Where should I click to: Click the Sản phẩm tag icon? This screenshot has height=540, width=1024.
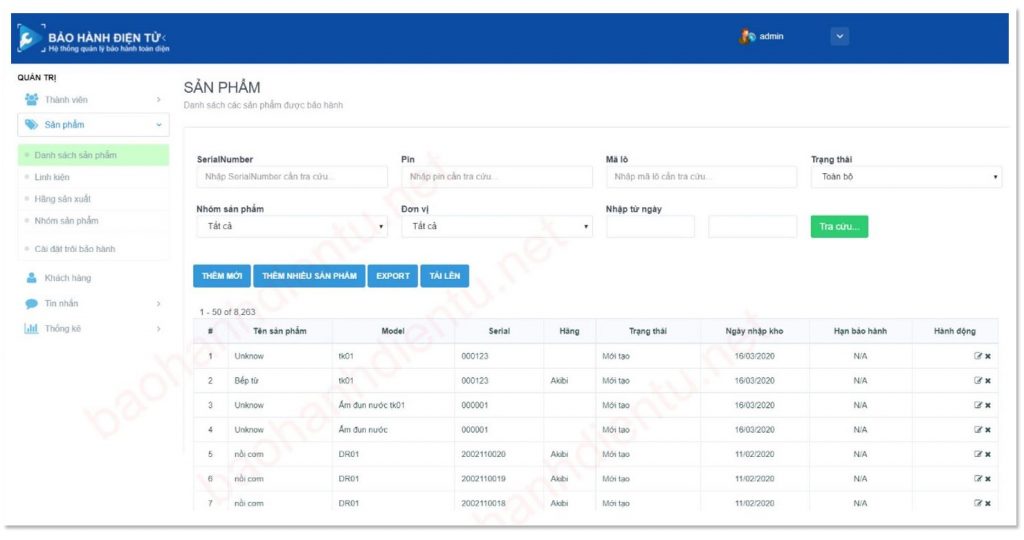[31, 124]
